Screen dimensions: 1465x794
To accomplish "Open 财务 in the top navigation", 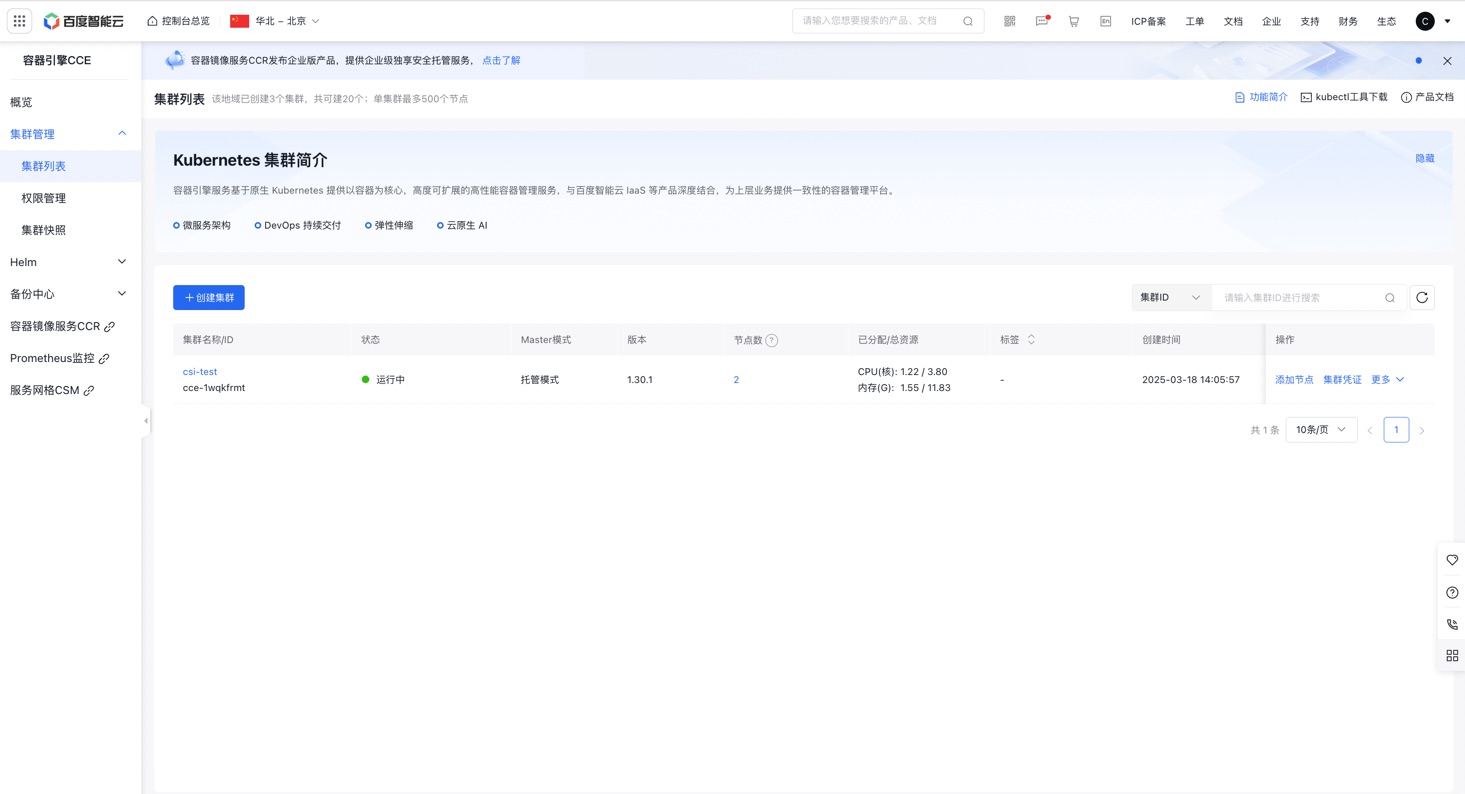I will (1348, 21).
